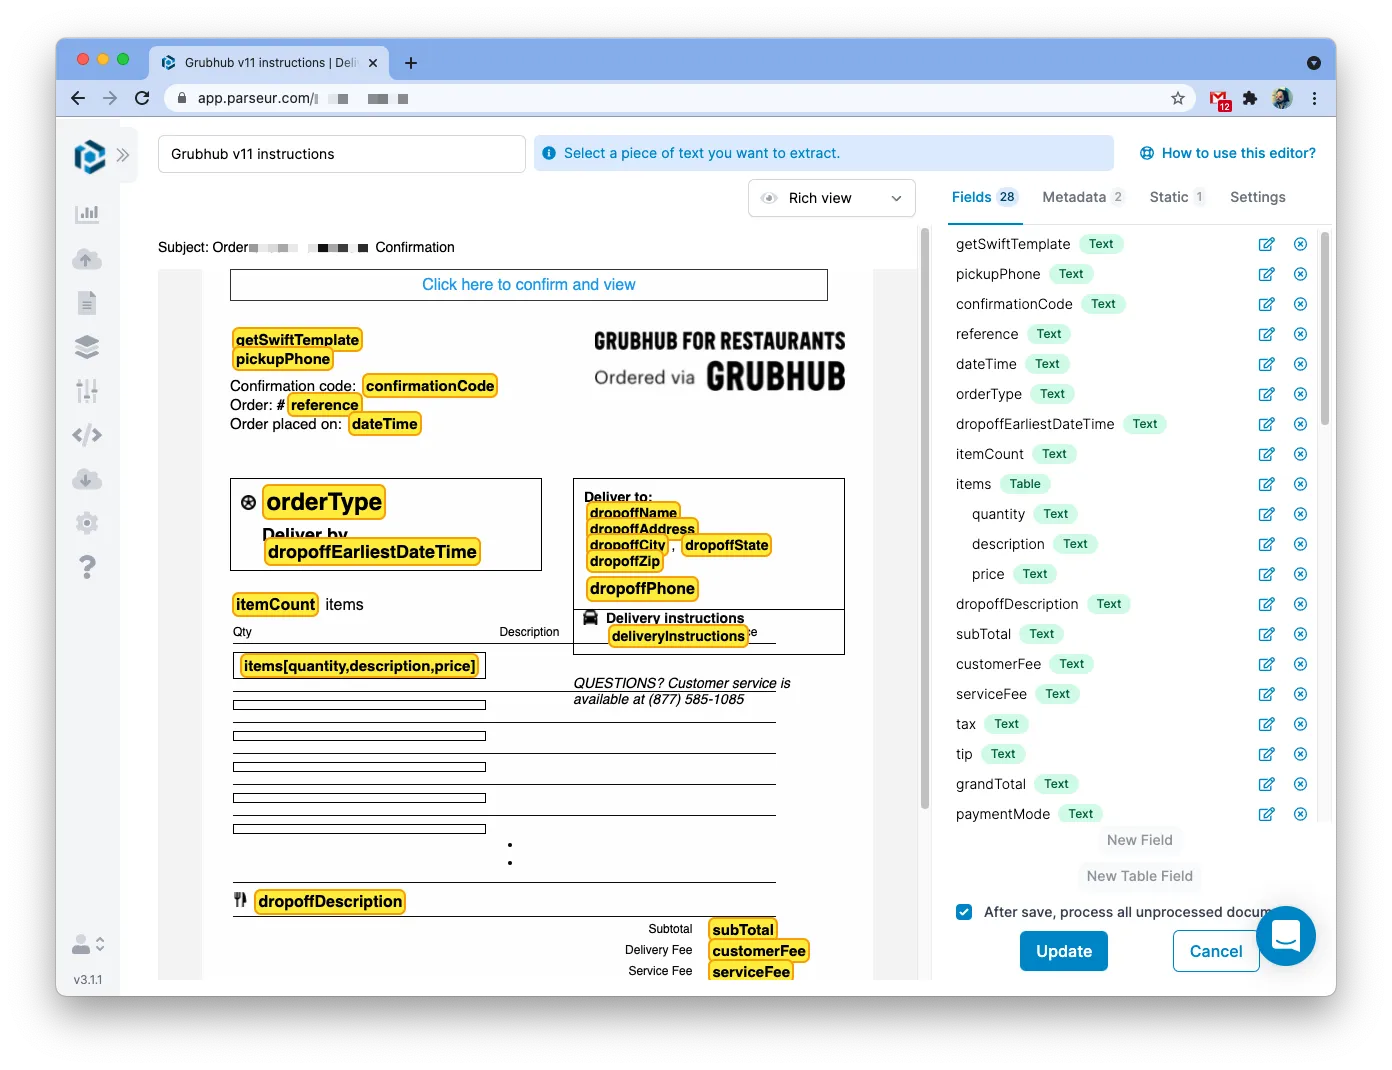Click the help question mark icon
Screen dimensions: 1392x1070
[87, 567]
